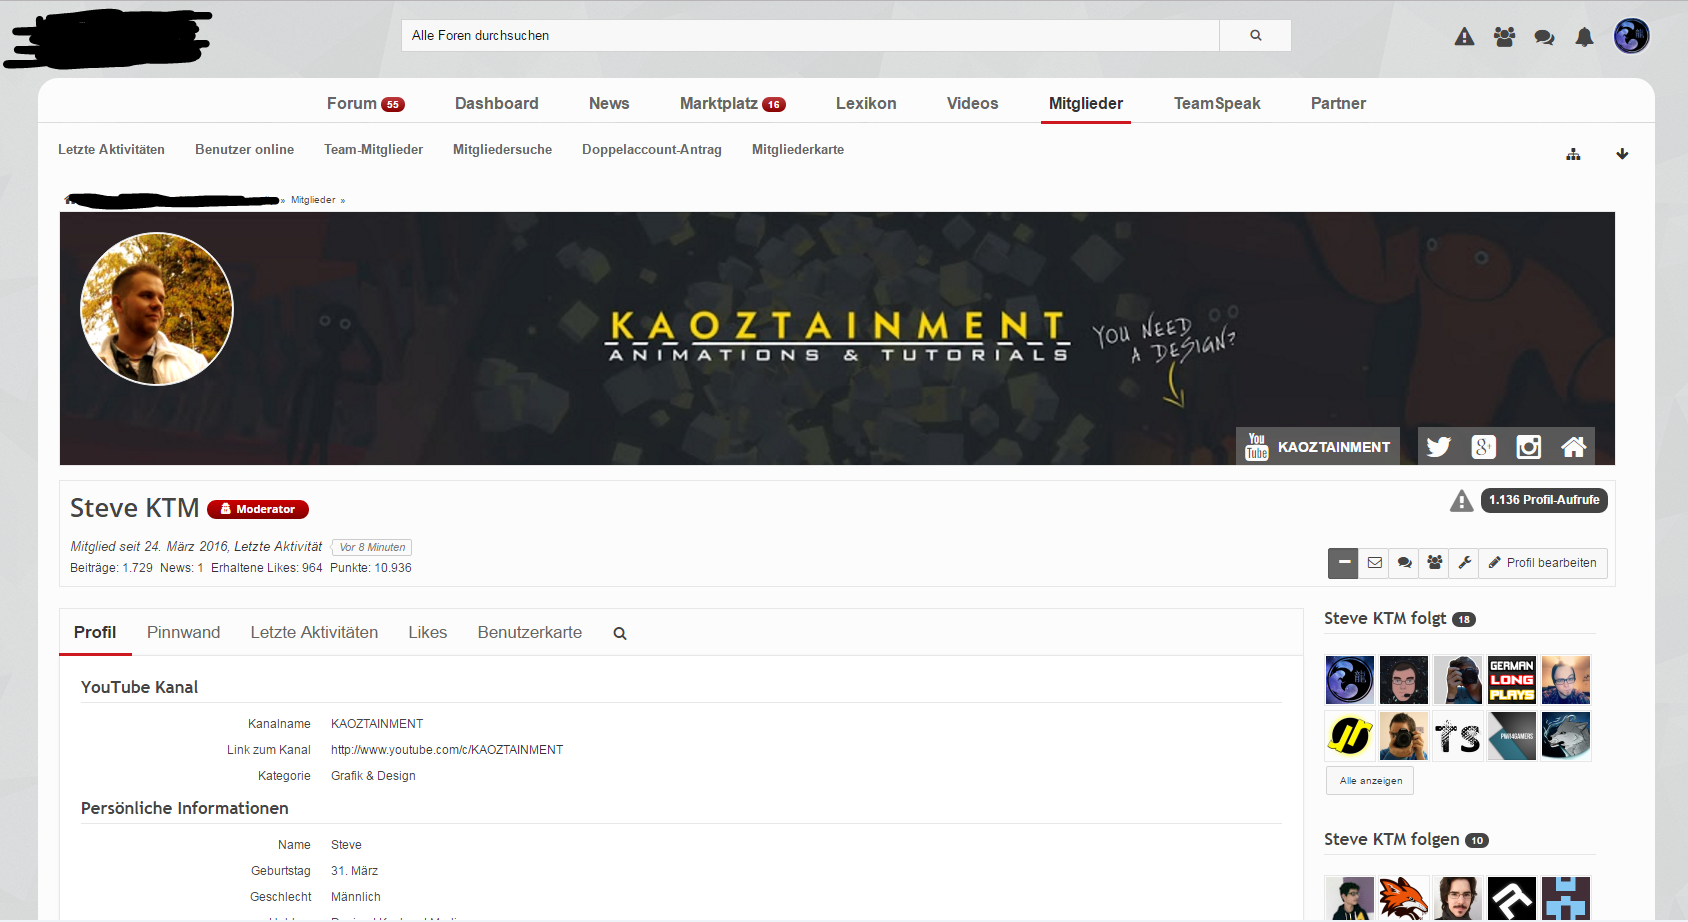
Task: Open Mitgliederkarte in the sub-navigation
Action: (798, 150)
